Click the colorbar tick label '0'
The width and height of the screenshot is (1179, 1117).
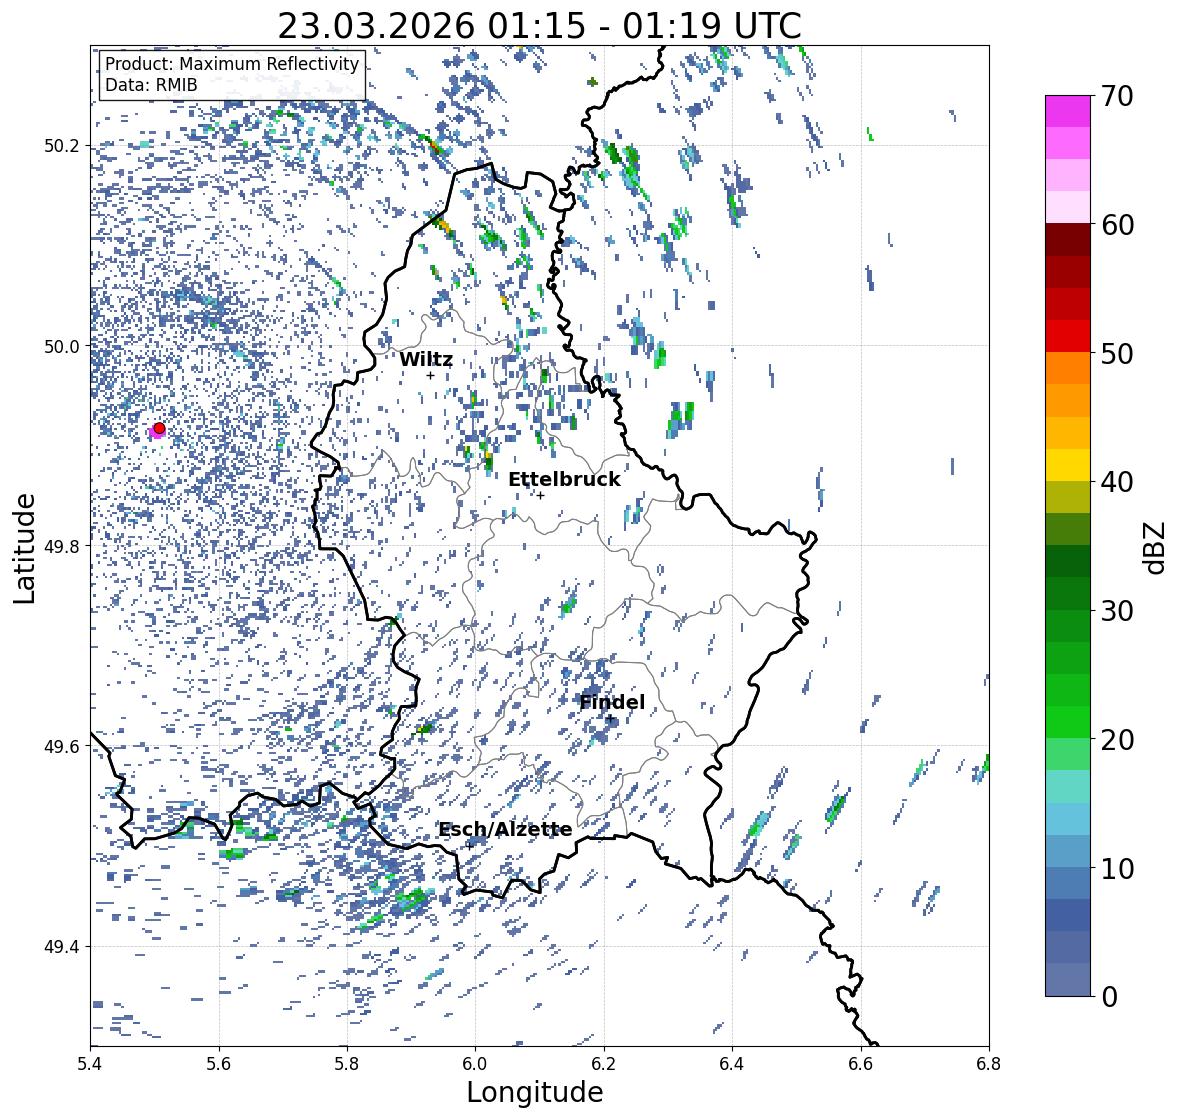coord(1109,997)
